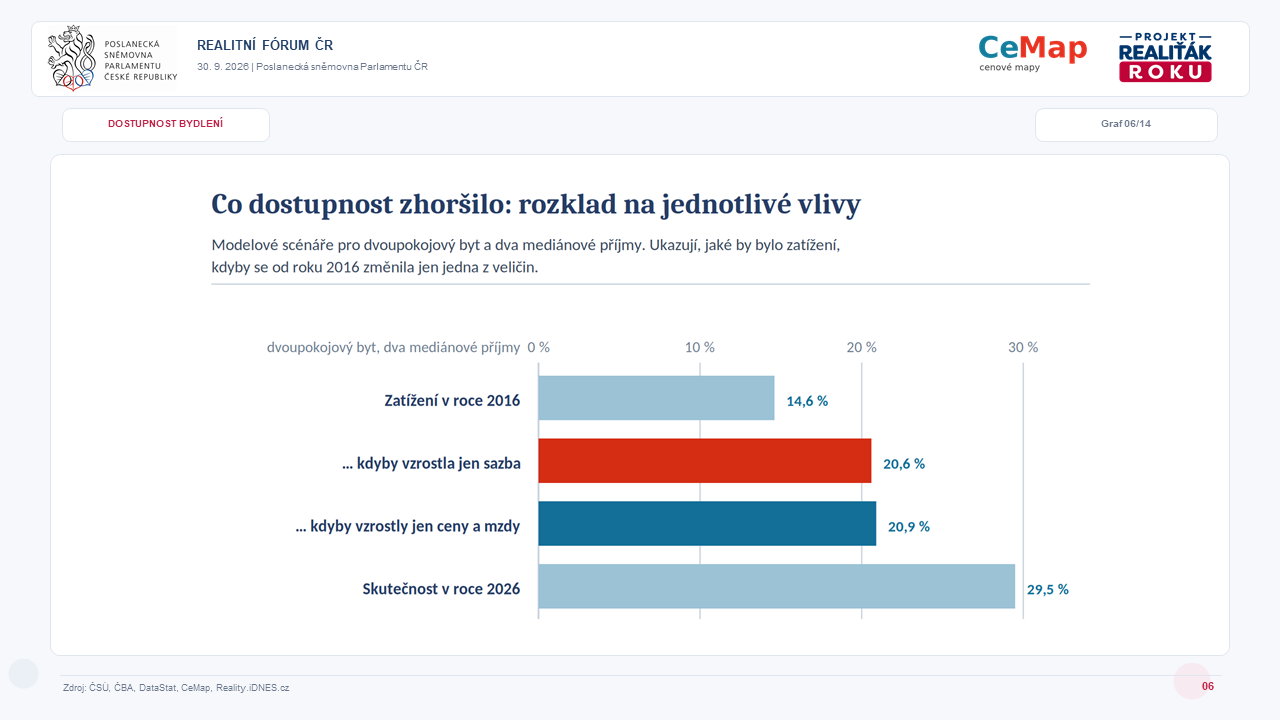Click the dark blue ceny a mzdy bar

[x=707, y=524]
